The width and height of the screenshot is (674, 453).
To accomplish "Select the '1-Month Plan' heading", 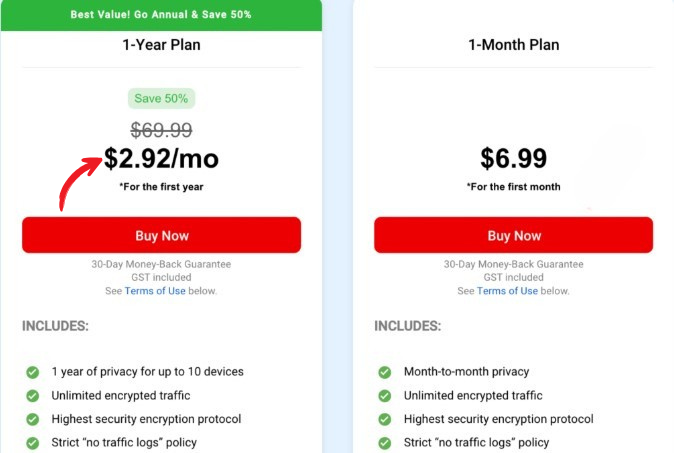I will coord(513,45).
